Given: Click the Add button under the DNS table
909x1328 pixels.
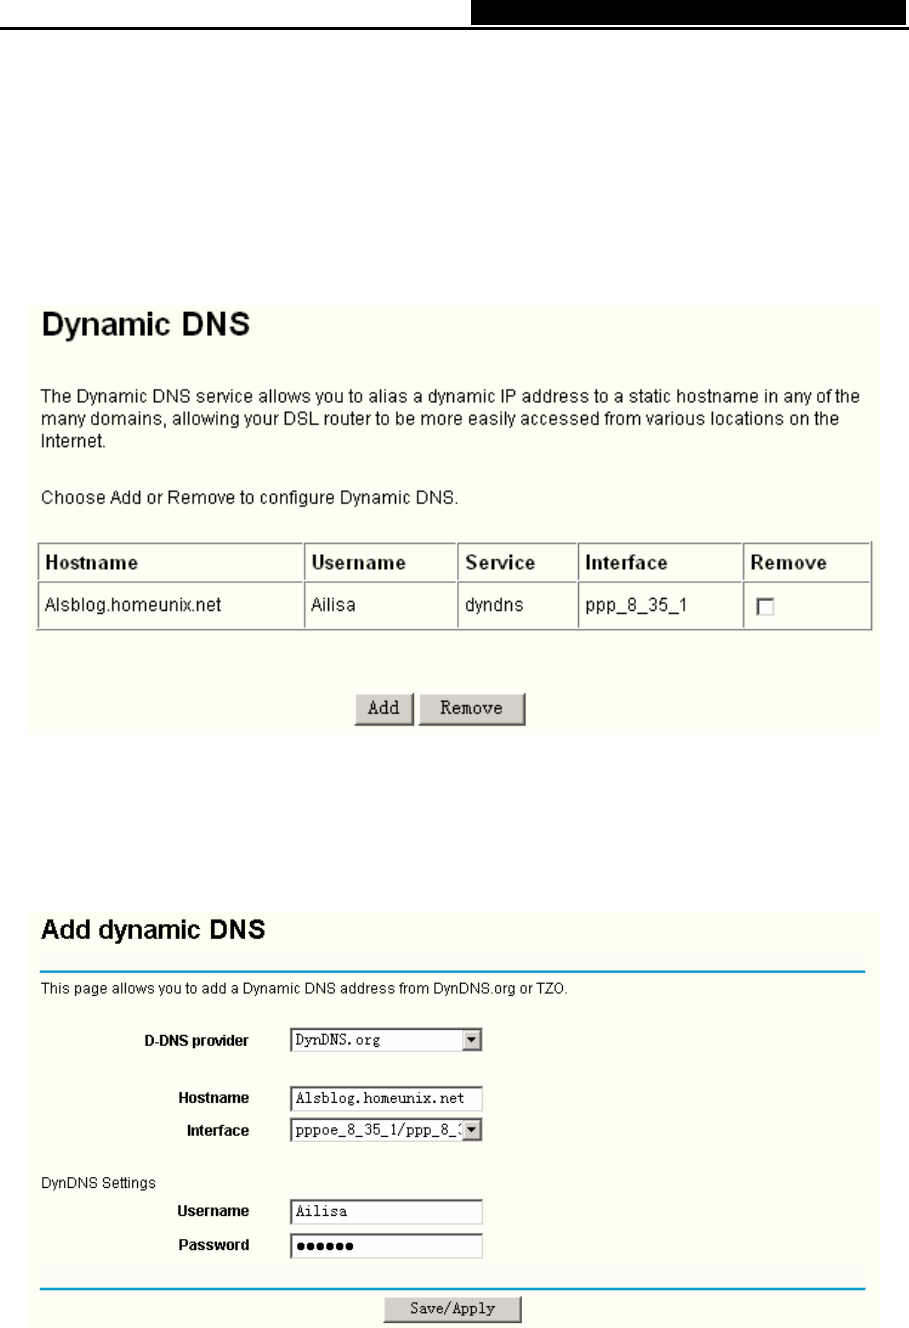Looking at the screenshot, I should [384, 708].
